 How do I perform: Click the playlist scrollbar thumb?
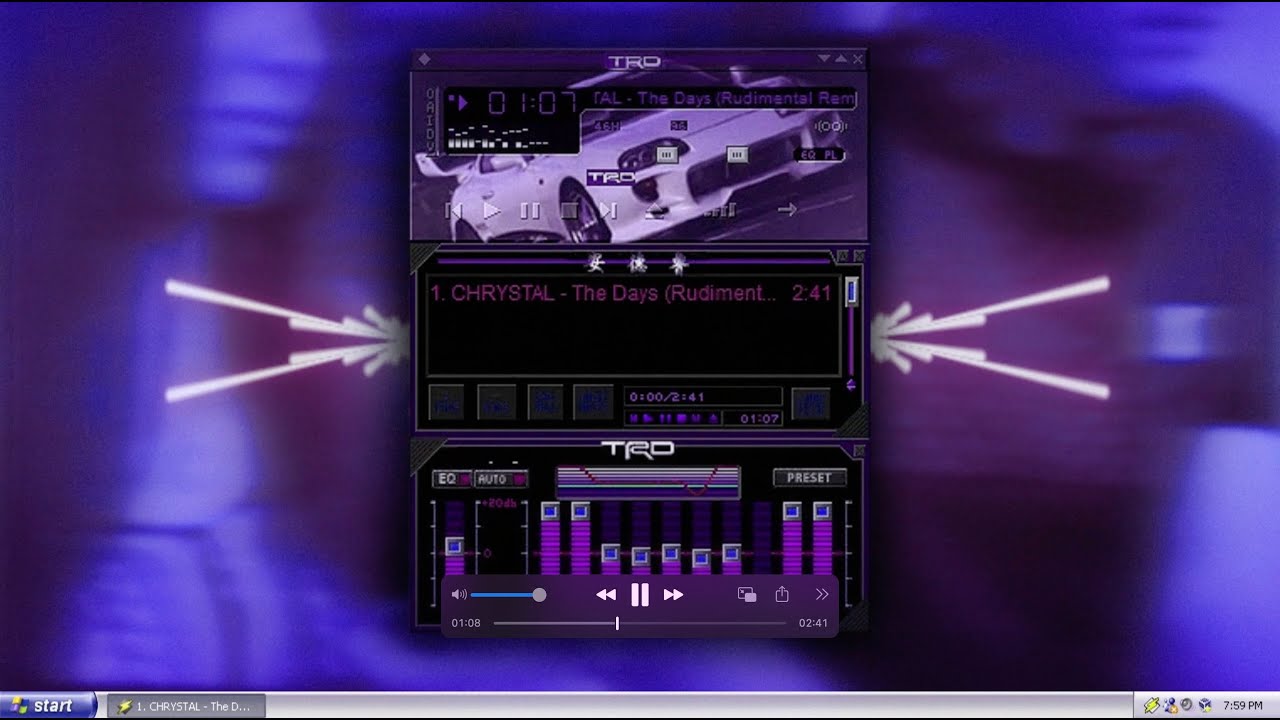[852, 291]
